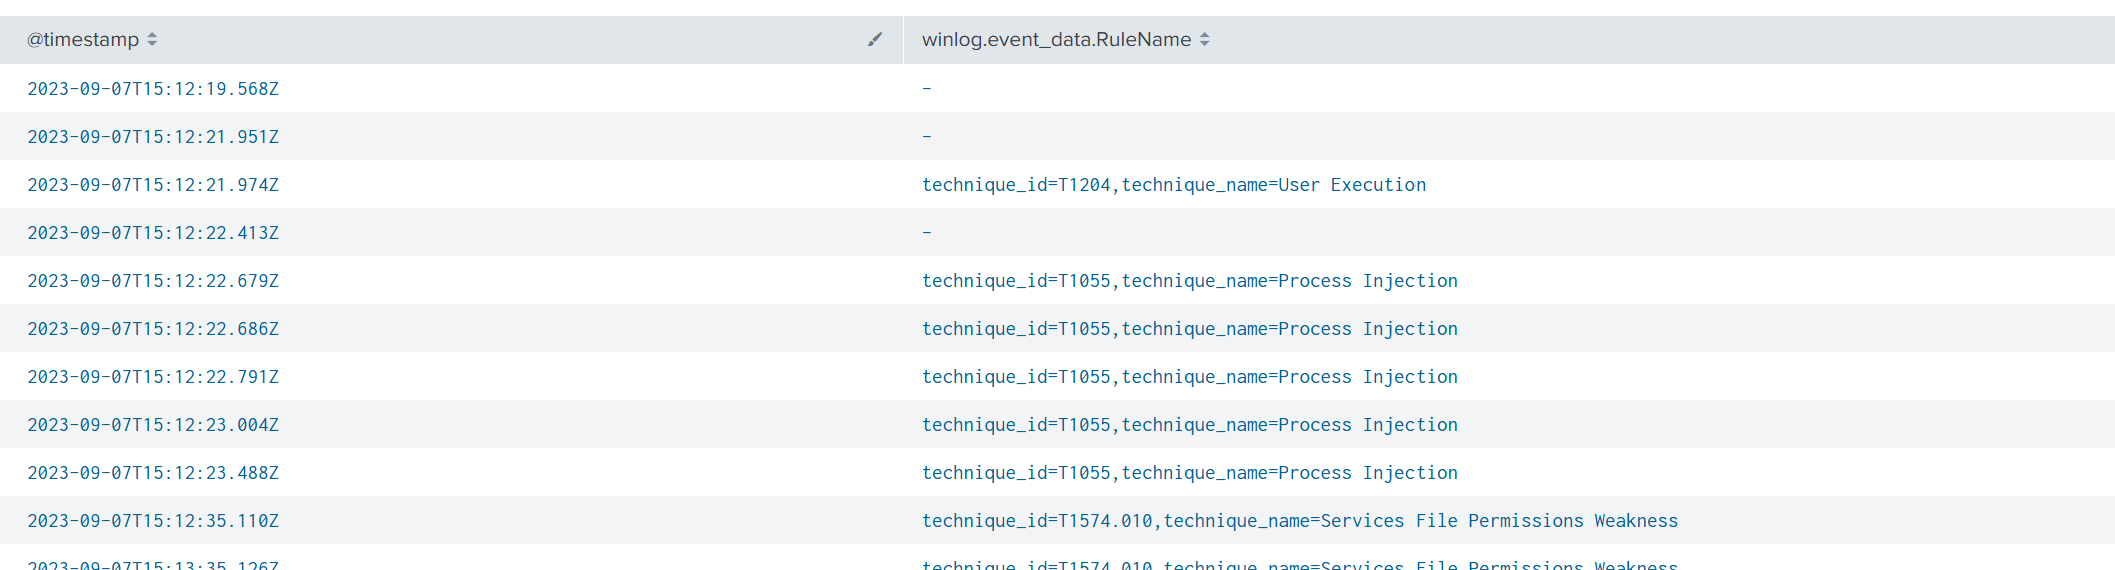Click the winlog.event_data.RuleName column header label
Viewport: 2115px width, 570px height.
[x=1056, y=40]
